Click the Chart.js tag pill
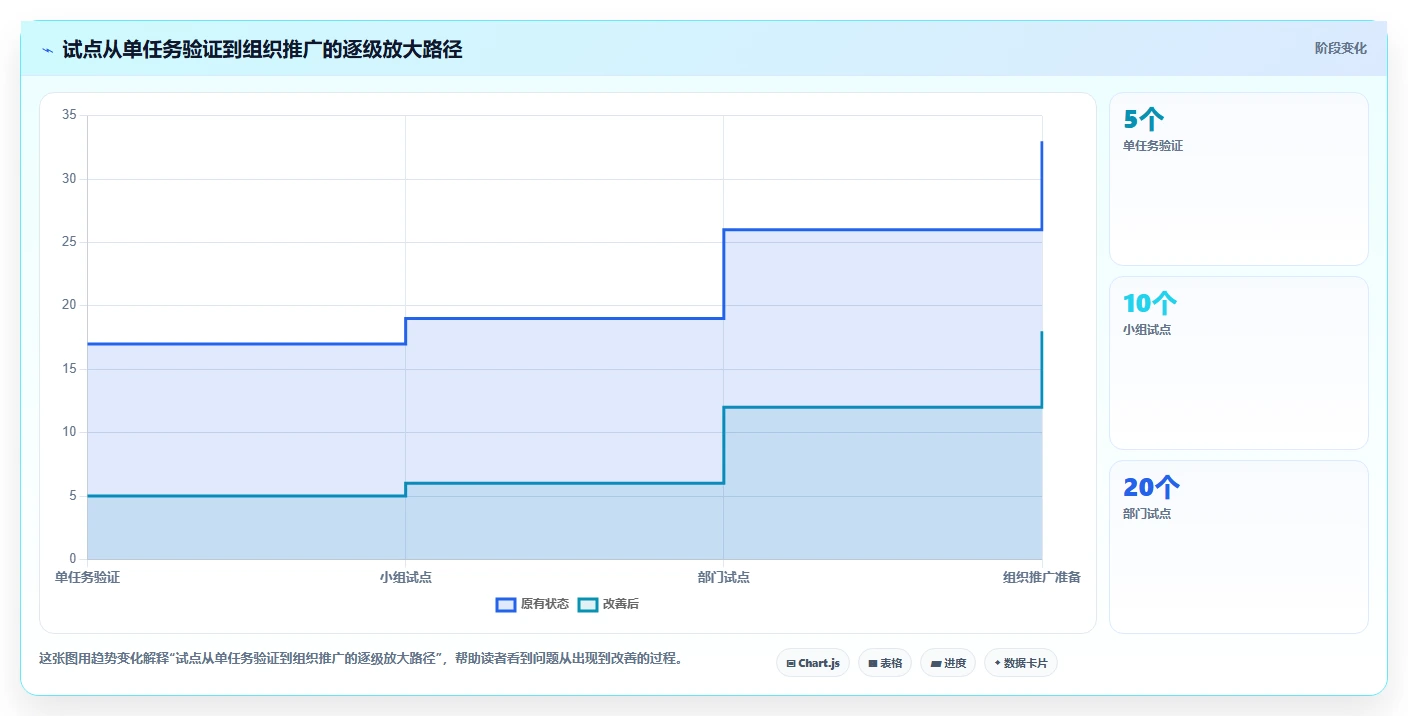 click(813, 663)
